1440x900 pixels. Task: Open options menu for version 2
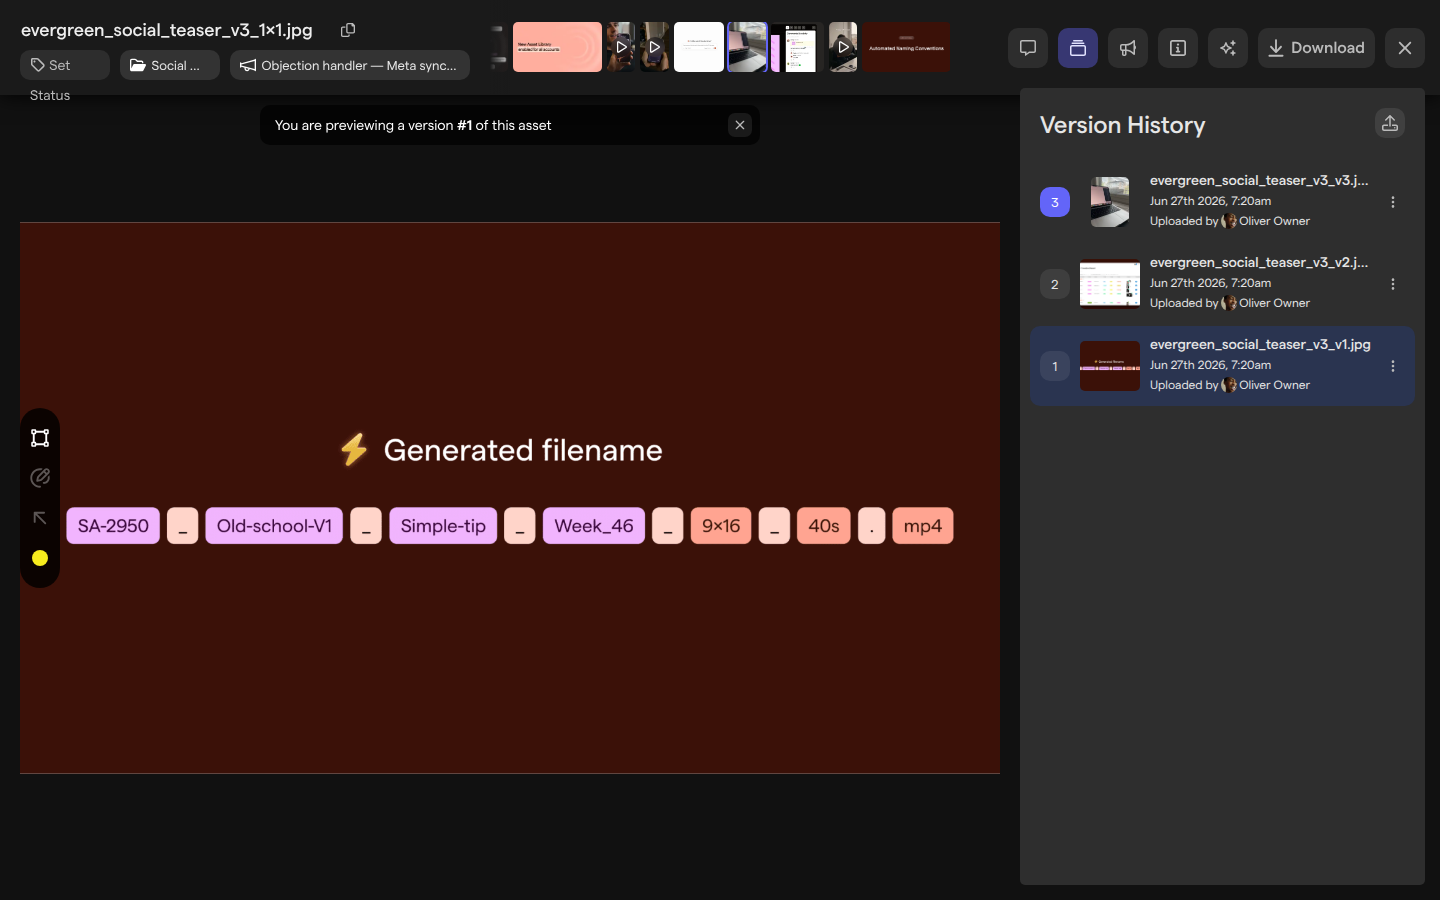[1393, 284]
